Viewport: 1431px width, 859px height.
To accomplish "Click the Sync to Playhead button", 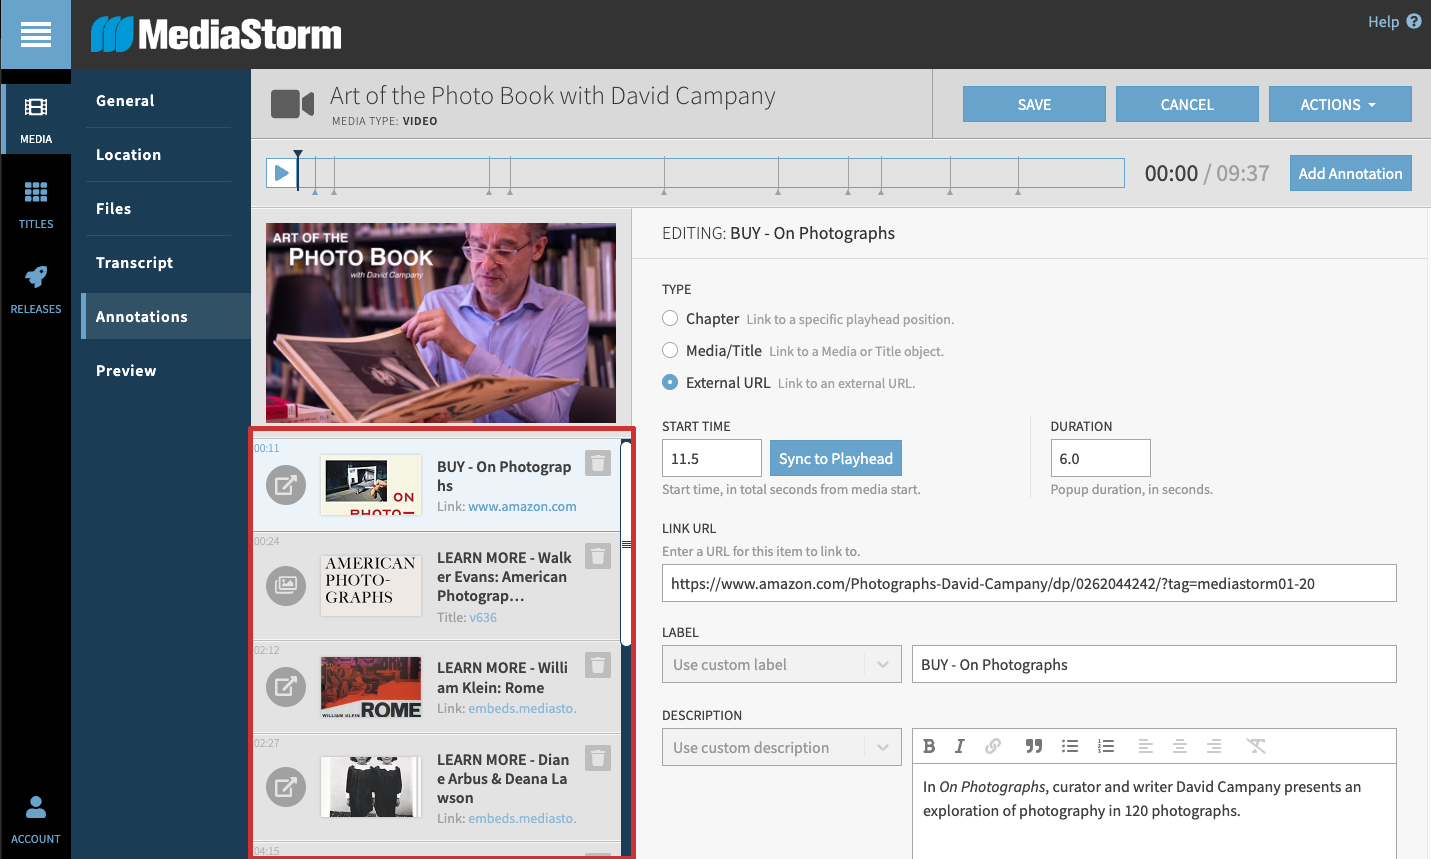I will [835, 457].
